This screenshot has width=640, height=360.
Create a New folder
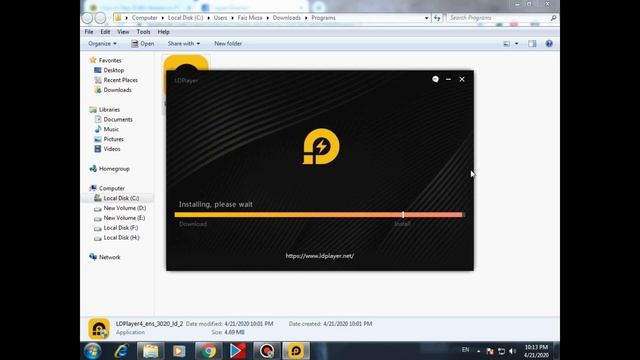coord(228,44)
